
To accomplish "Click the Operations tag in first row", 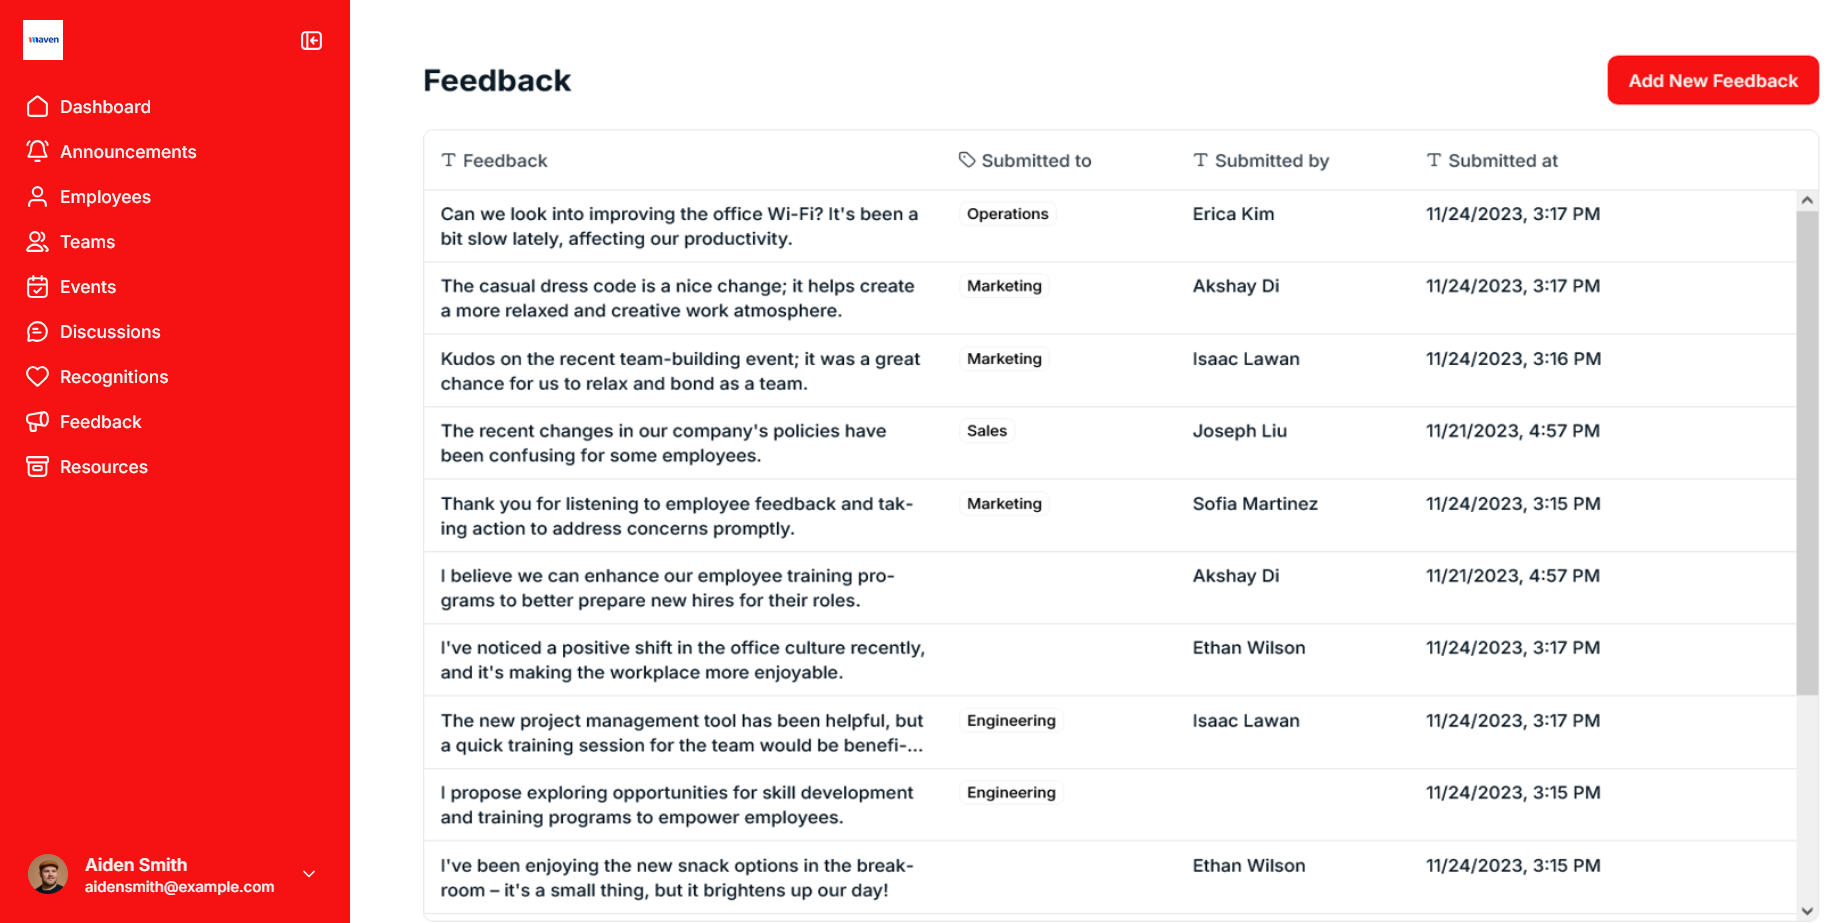I will (1007, 214).
